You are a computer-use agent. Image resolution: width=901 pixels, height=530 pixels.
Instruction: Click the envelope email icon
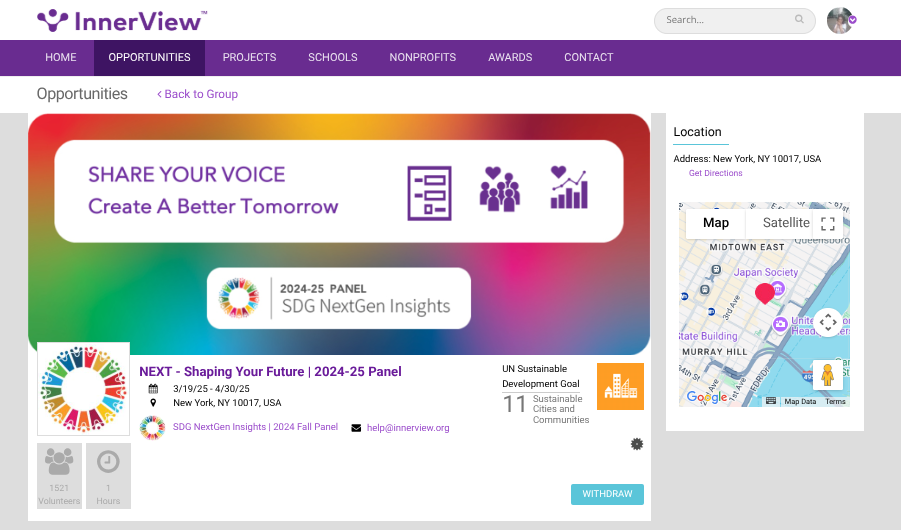pos(356,428)
